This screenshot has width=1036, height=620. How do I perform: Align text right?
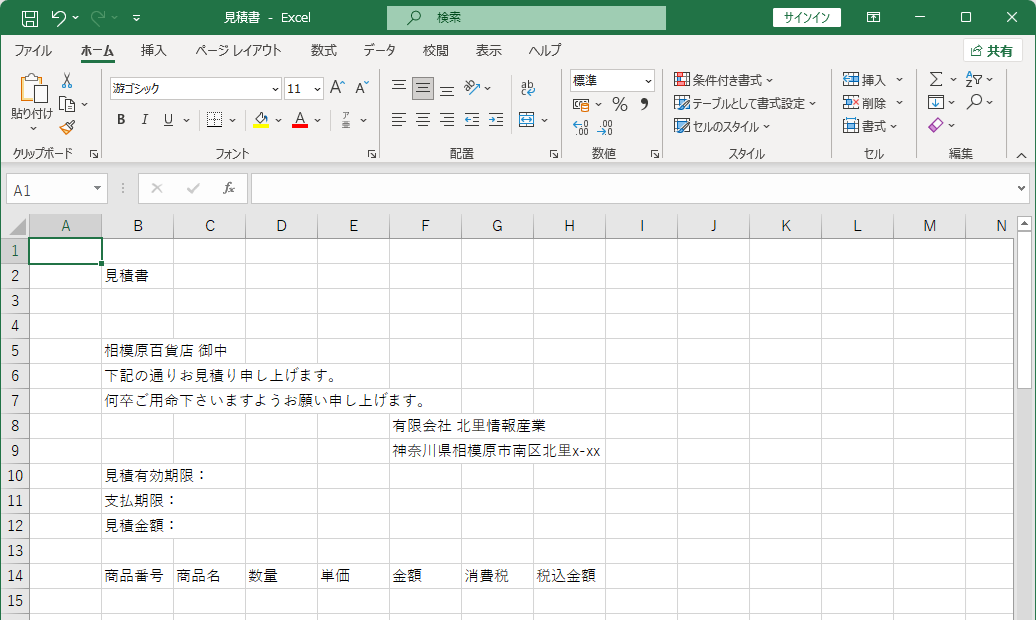447,120
